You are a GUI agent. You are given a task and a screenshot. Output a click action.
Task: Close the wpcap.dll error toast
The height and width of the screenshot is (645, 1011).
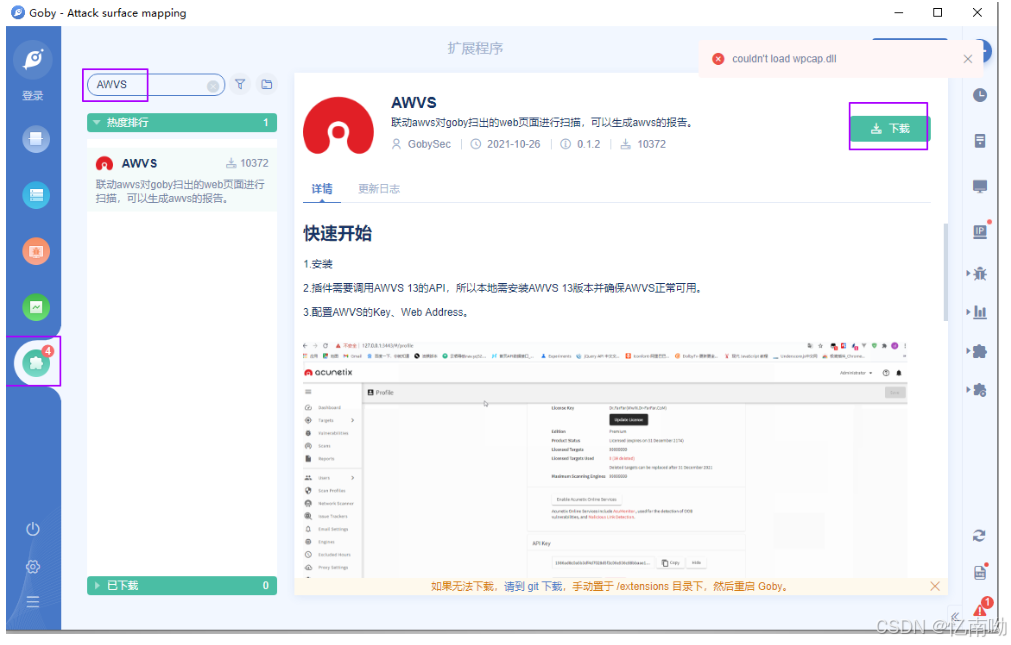click(x=968, y=59)
